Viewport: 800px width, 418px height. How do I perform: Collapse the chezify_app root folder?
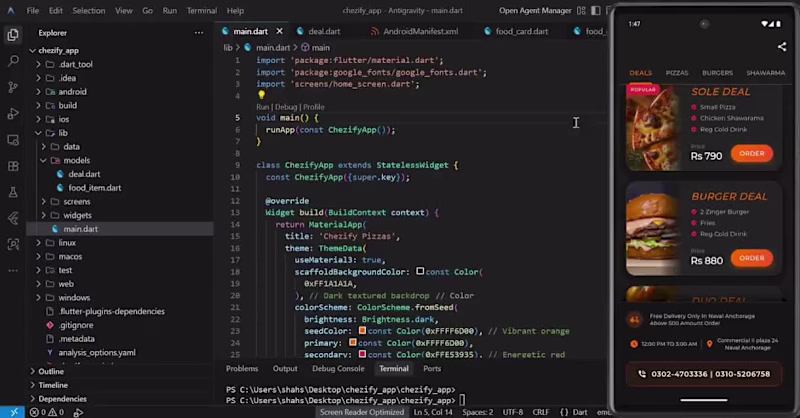32,51
